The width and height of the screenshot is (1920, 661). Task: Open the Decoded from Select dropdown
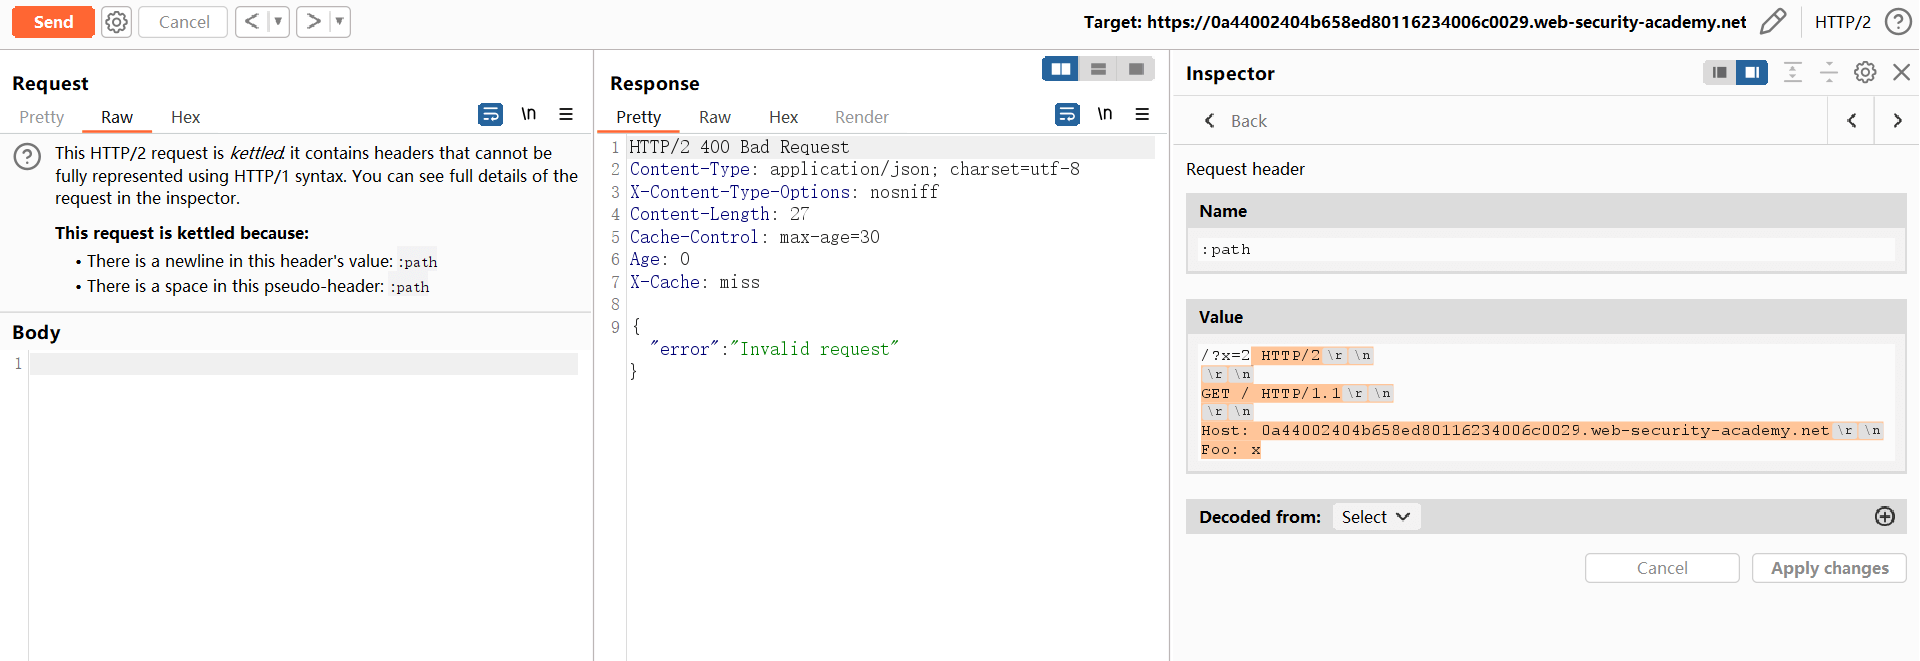pyautogui.click(x=1376, y=517)
